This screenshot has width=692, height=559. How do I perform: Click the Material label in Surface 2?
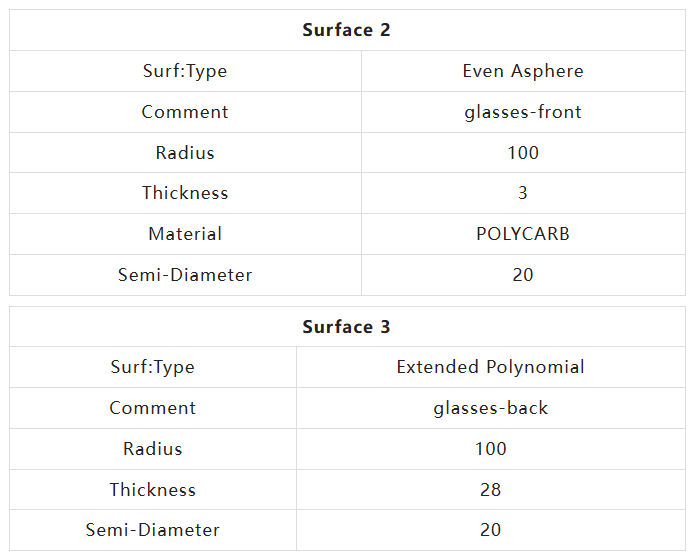tap(185, 234)
